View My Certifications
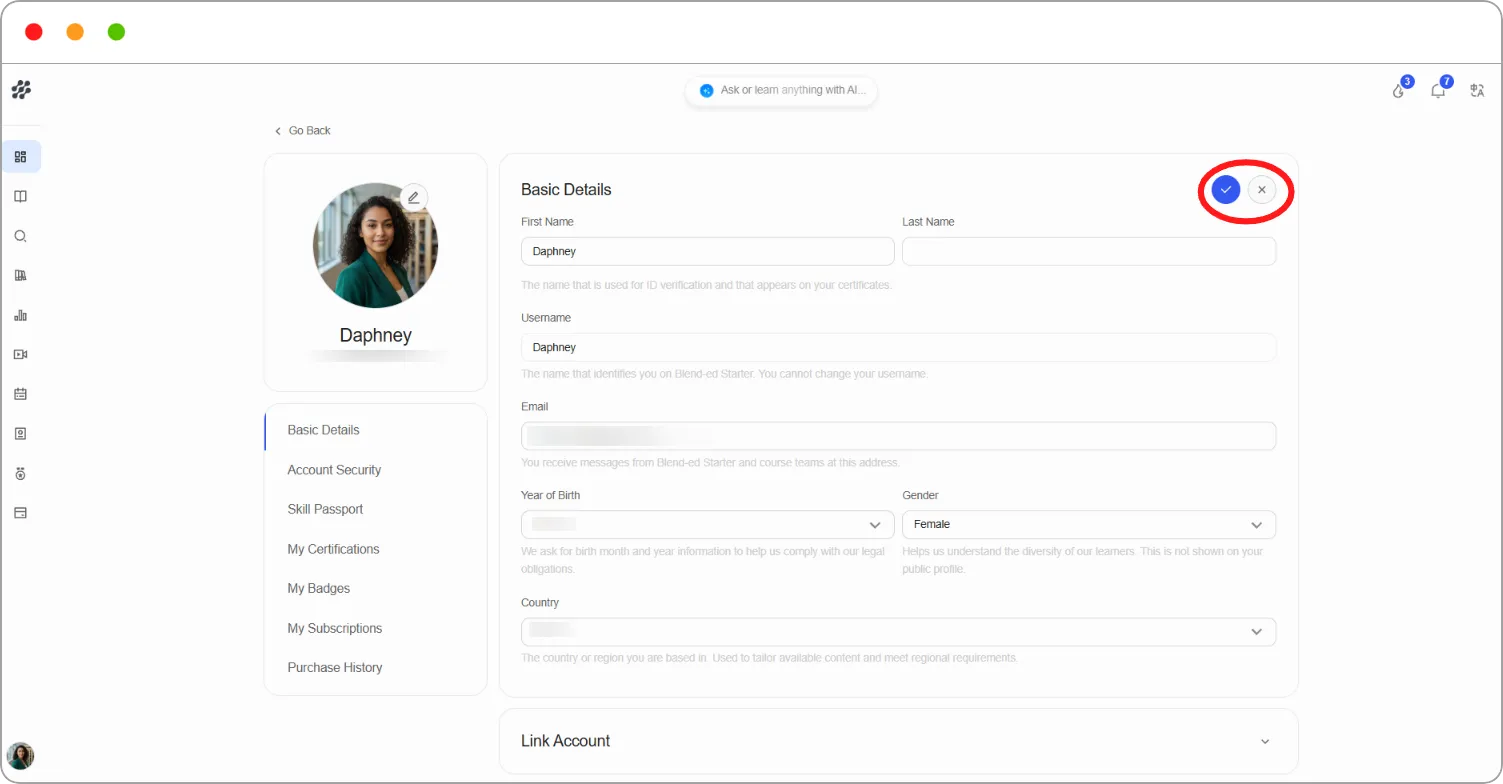 tap(333, 549)
